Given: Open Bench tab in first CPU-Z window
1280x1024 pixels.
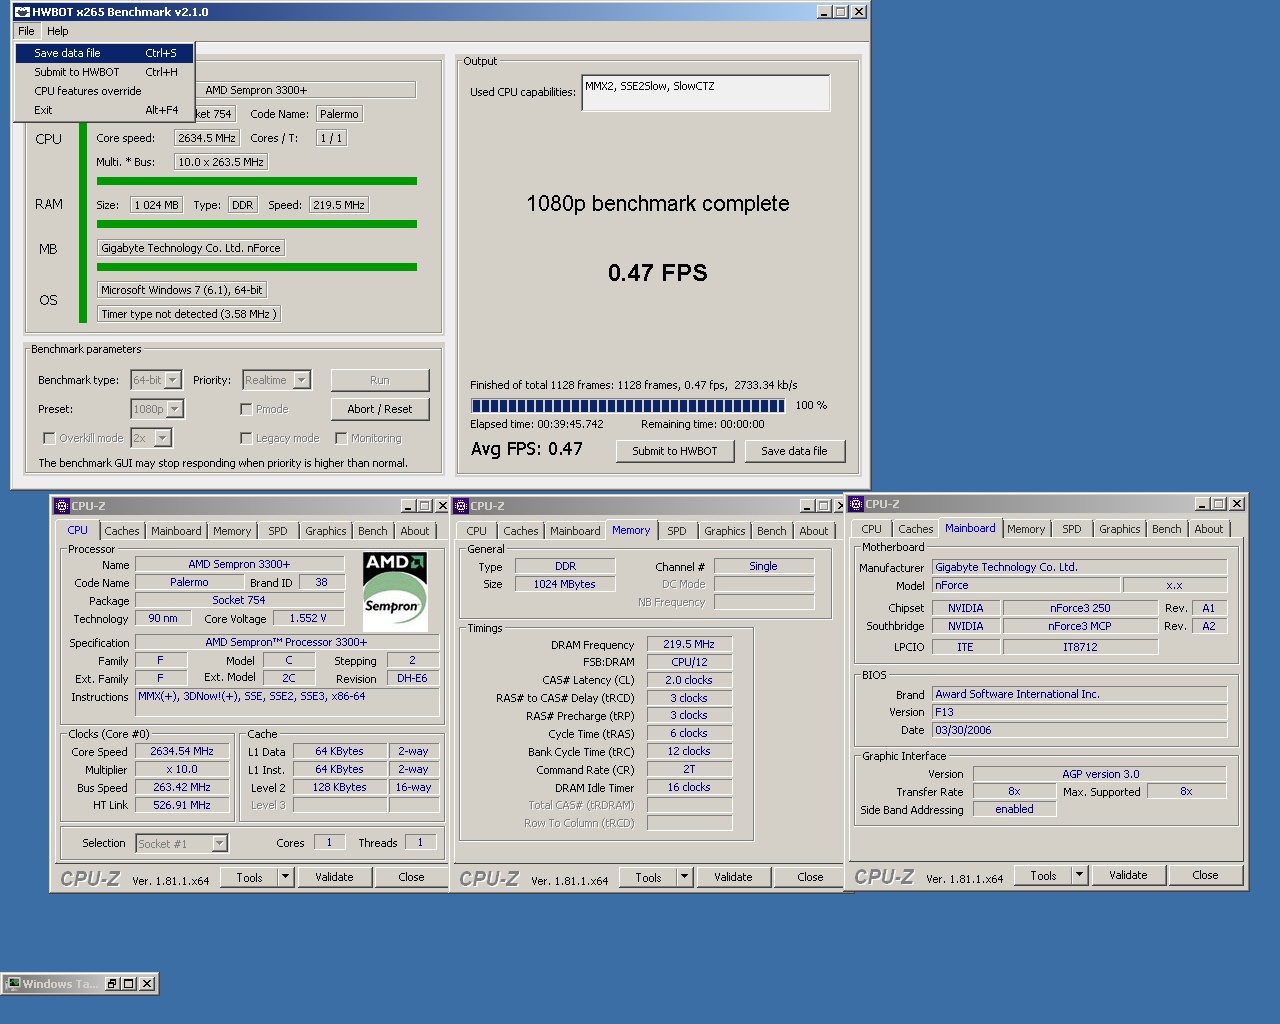Looking at the screenshot, I should click(x=372, y=531).
